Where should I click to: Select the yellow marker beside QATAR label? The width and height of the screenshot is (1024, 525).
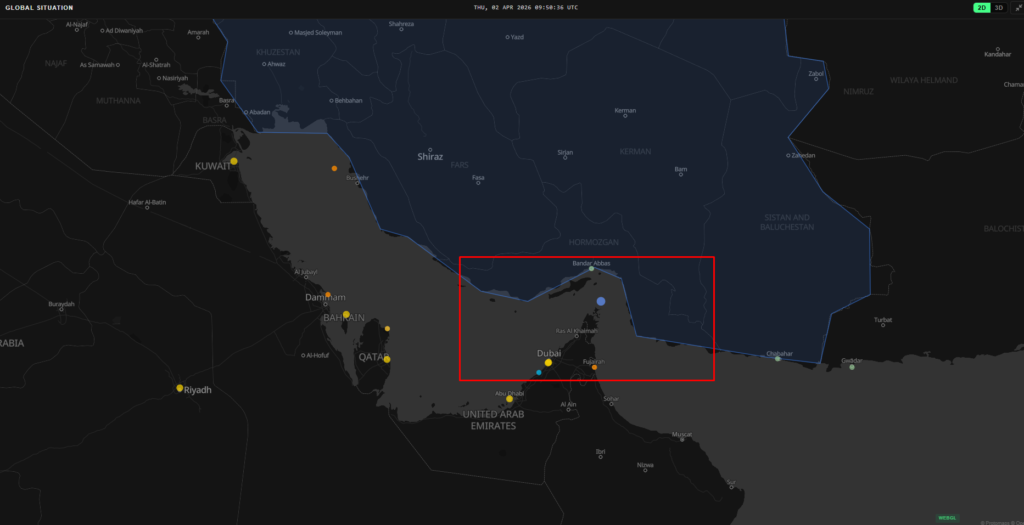[x=387, y=359]
